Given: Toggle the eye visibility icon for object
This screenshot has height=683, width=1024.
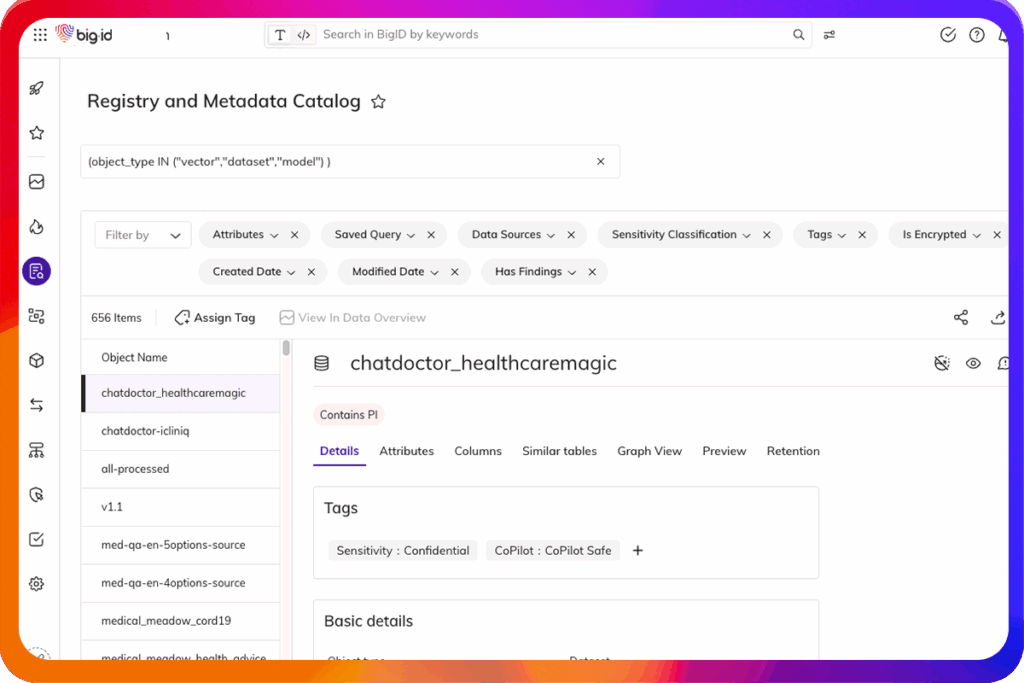Looking at the screenshot, I should (x=973, y=364).
